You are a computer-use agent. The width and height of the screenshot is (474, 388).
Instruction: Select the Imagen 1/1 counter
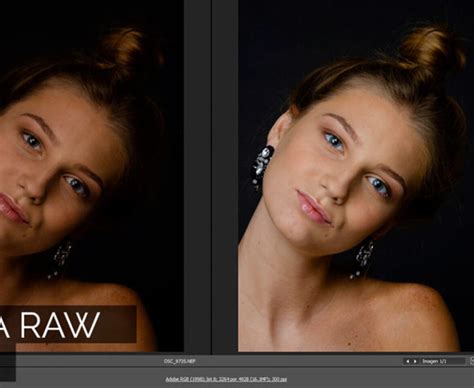pos(443,361)
